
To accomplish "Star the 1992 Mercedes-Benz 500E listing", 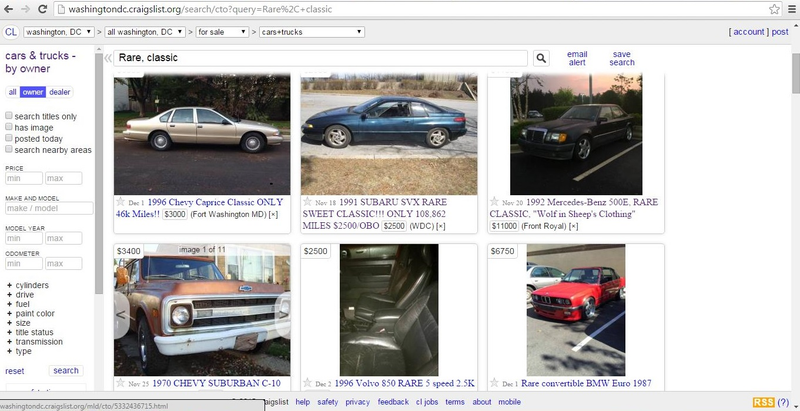I will click(494, 201).
